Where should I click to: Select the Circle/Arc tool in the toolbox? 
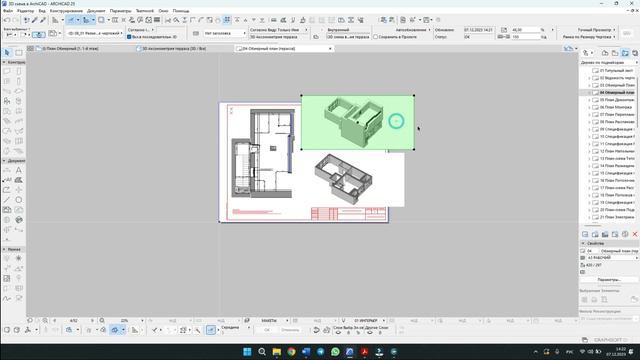coord(19,200)
